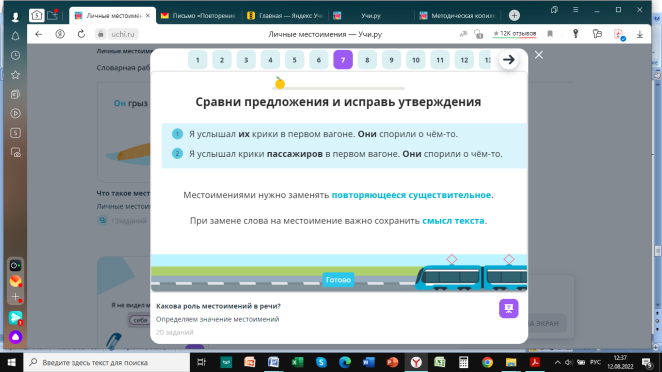Open a new browser tab

click(x=514, y=16)
